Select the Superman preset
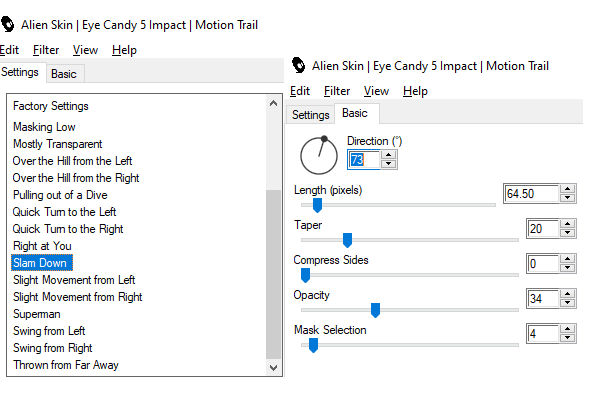Screen dimensions: 600x400 tap(37, 314)
